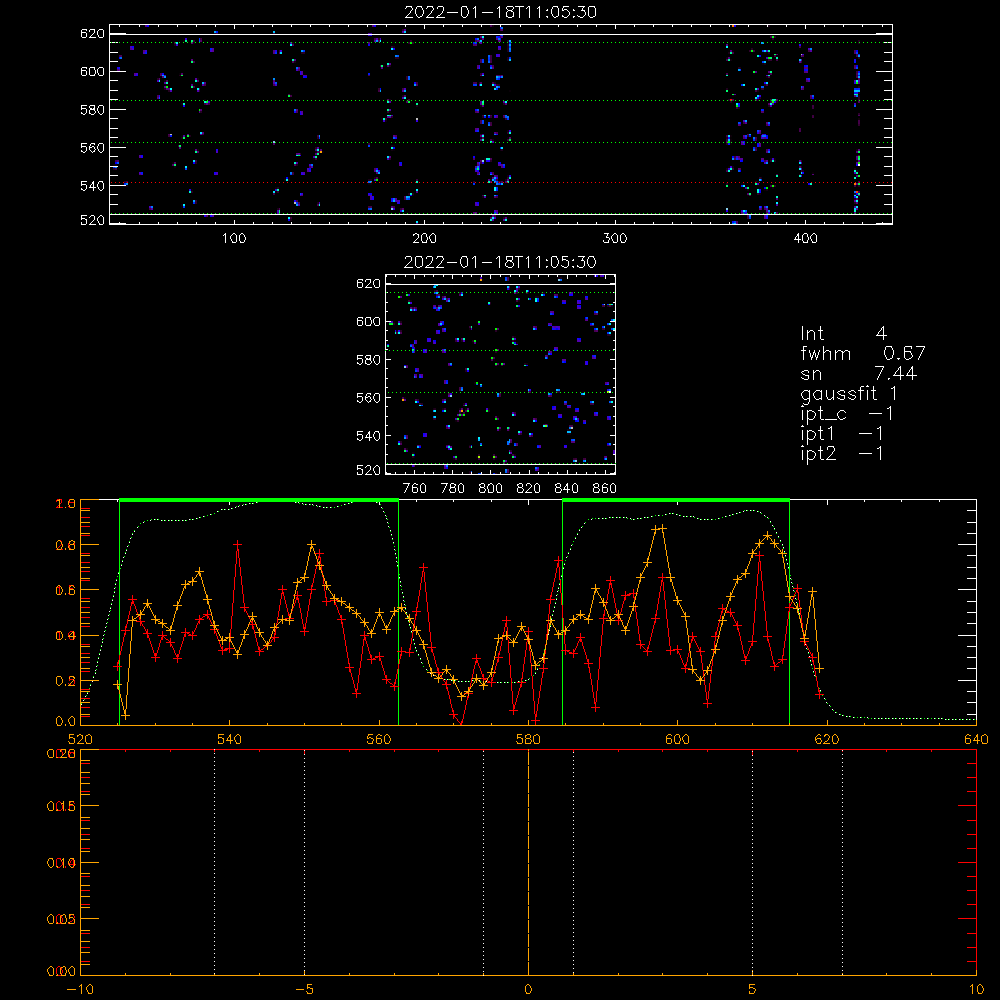1000x1000 pixels.
Task: Click x-axis label -5 on the bottom plot
Action: tap(305, 989)
